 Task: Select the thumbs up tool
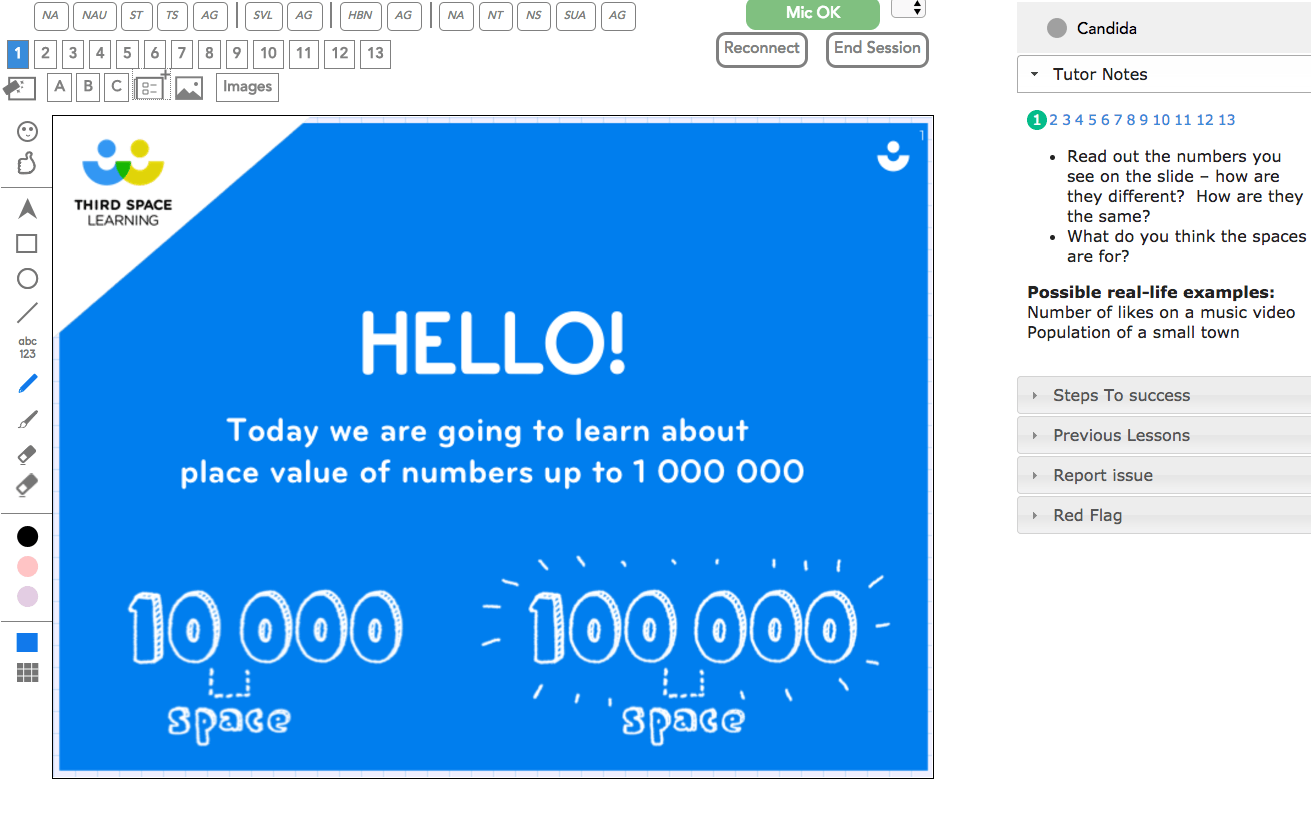[28, 162]
